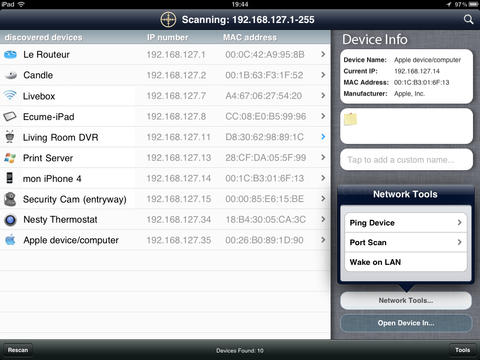The width and height of the screenshot is (480, 360).
Task: Select the mon iPhone 4 device name
Action: click(52, 179)
